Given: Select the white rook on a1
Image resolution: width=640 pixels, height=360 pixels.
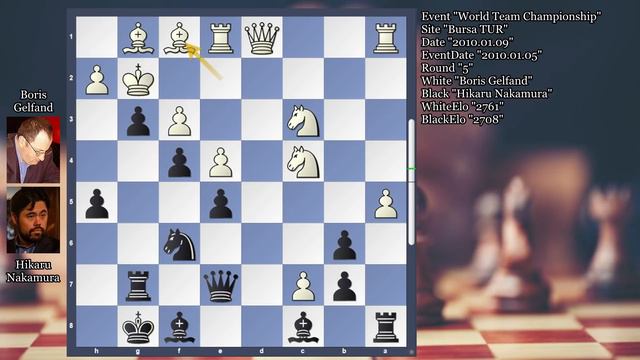Looking at the screenshot, I should [385, 38].
